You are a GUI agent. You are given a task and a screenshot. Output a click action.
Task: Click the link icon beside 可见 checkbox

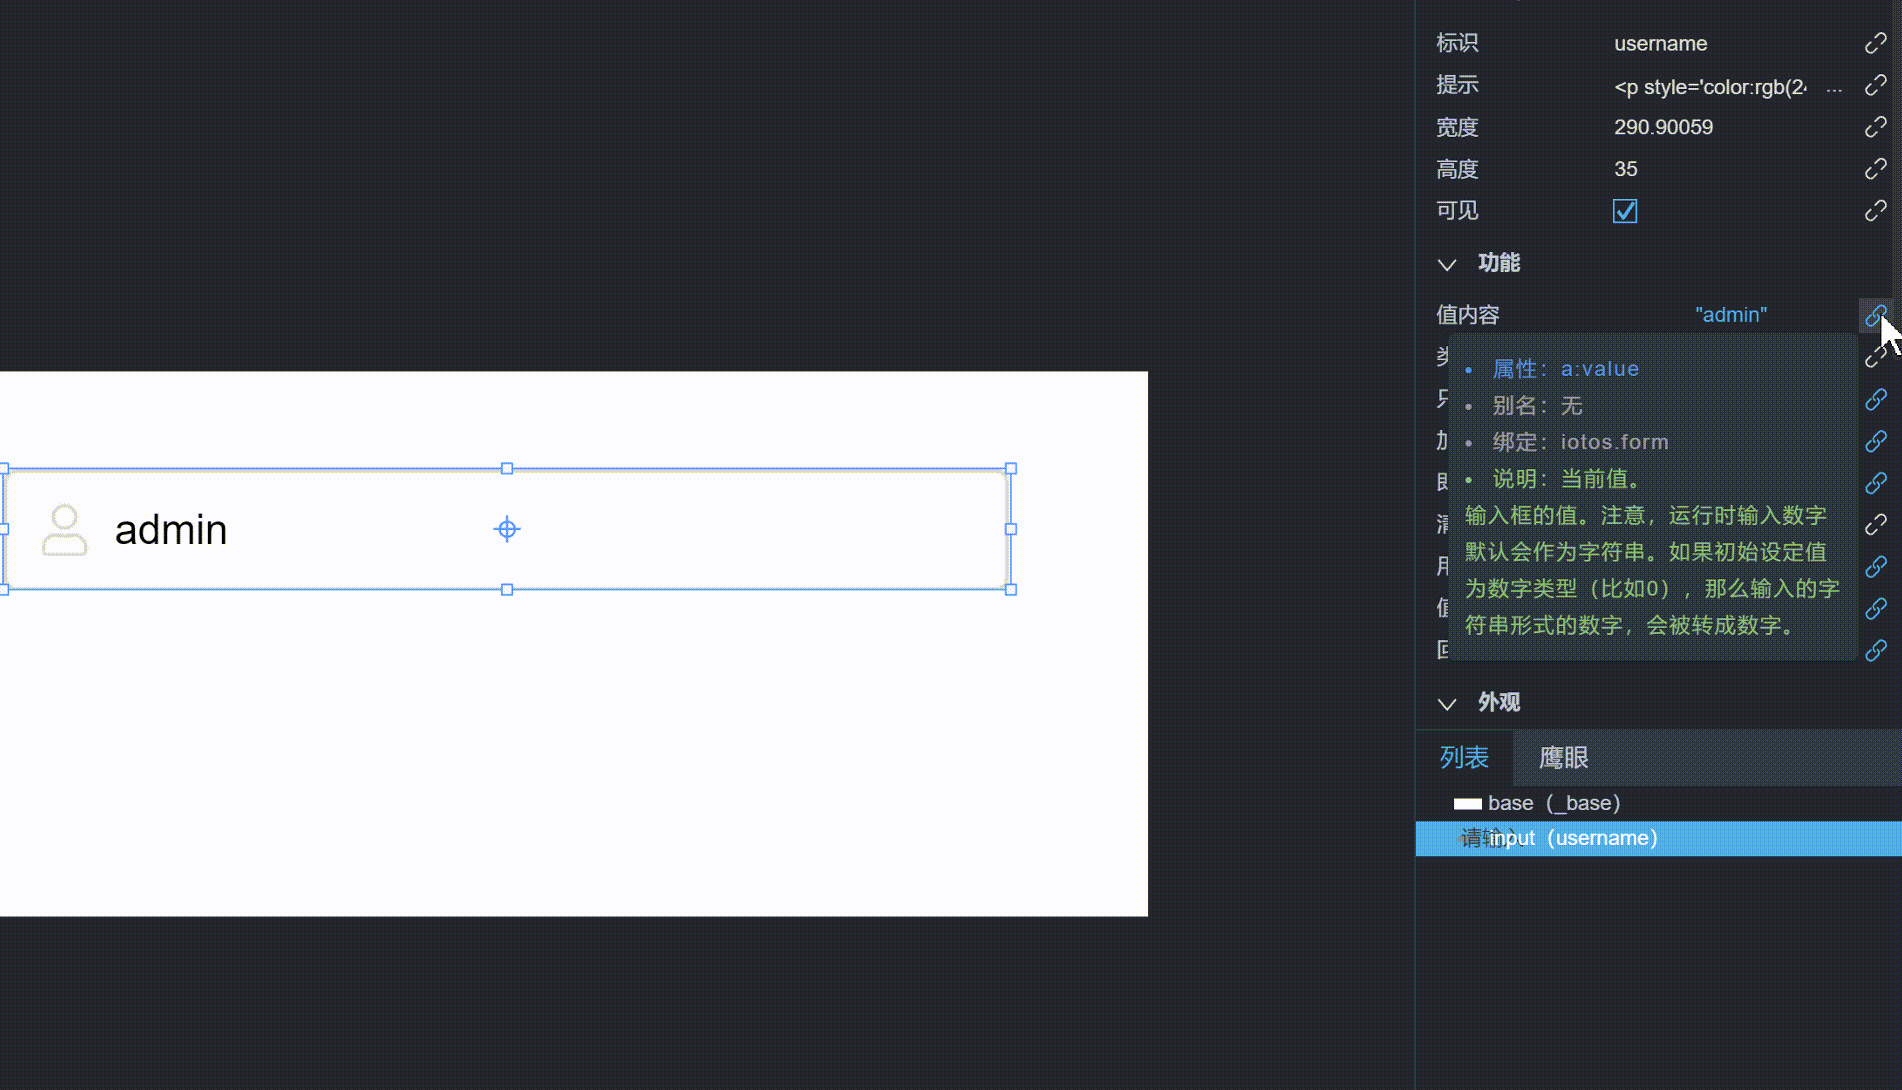[x=1875, y=210]
